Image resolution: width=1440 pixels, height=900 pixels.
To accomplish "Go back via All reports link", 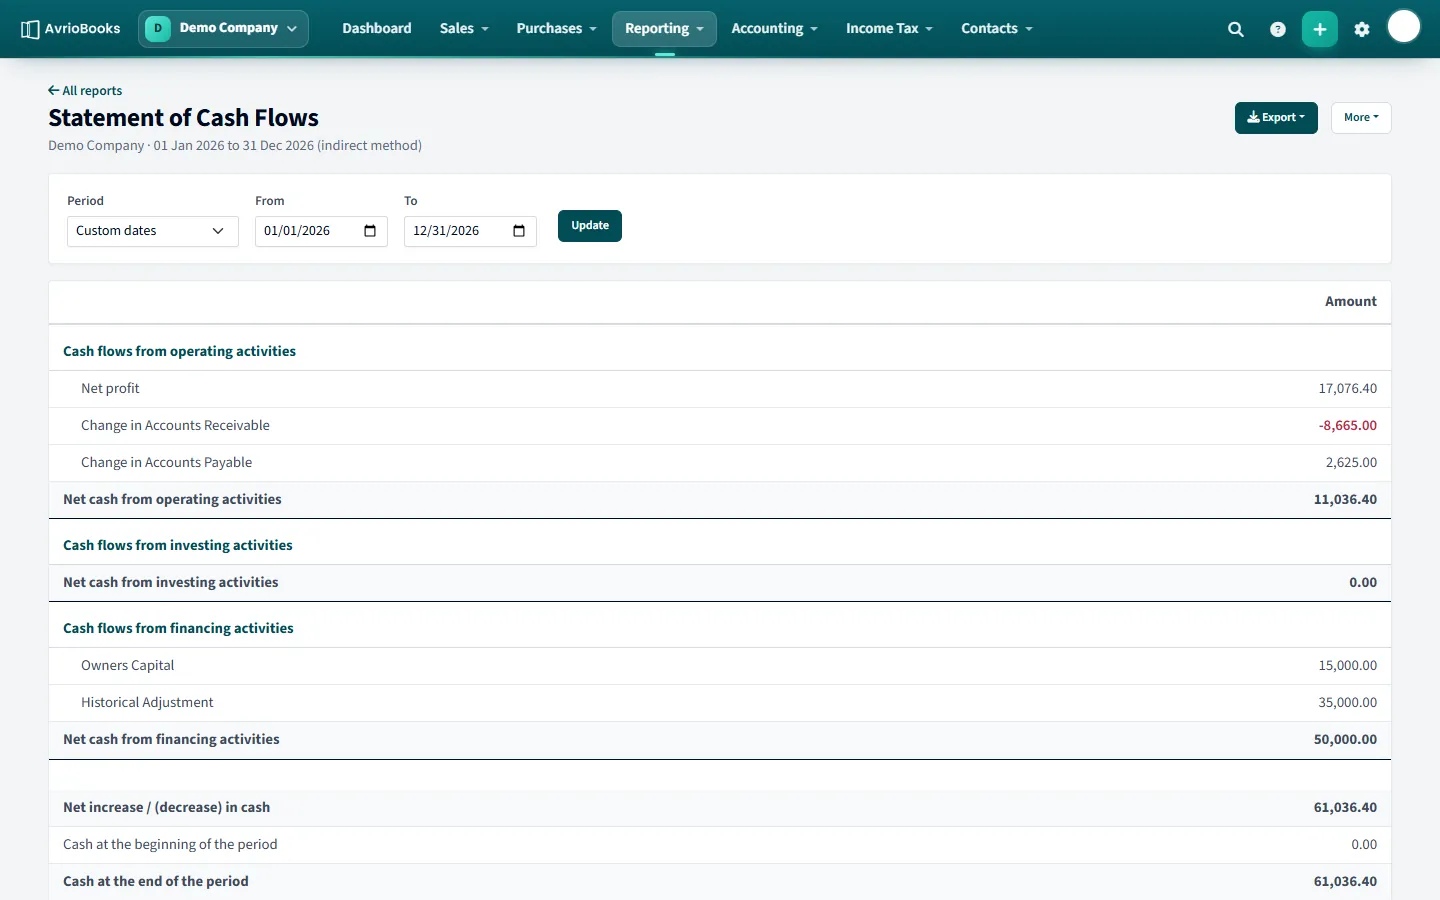I will coord(85,90).
